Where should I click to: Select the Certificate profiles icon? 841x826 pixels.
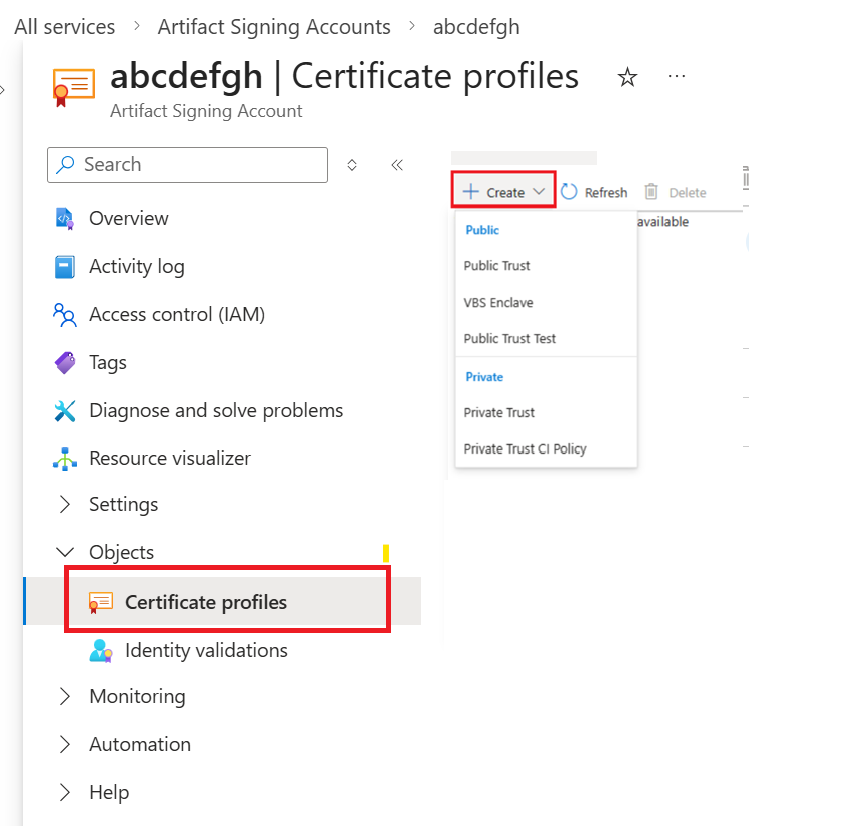[x=99, y=601]
